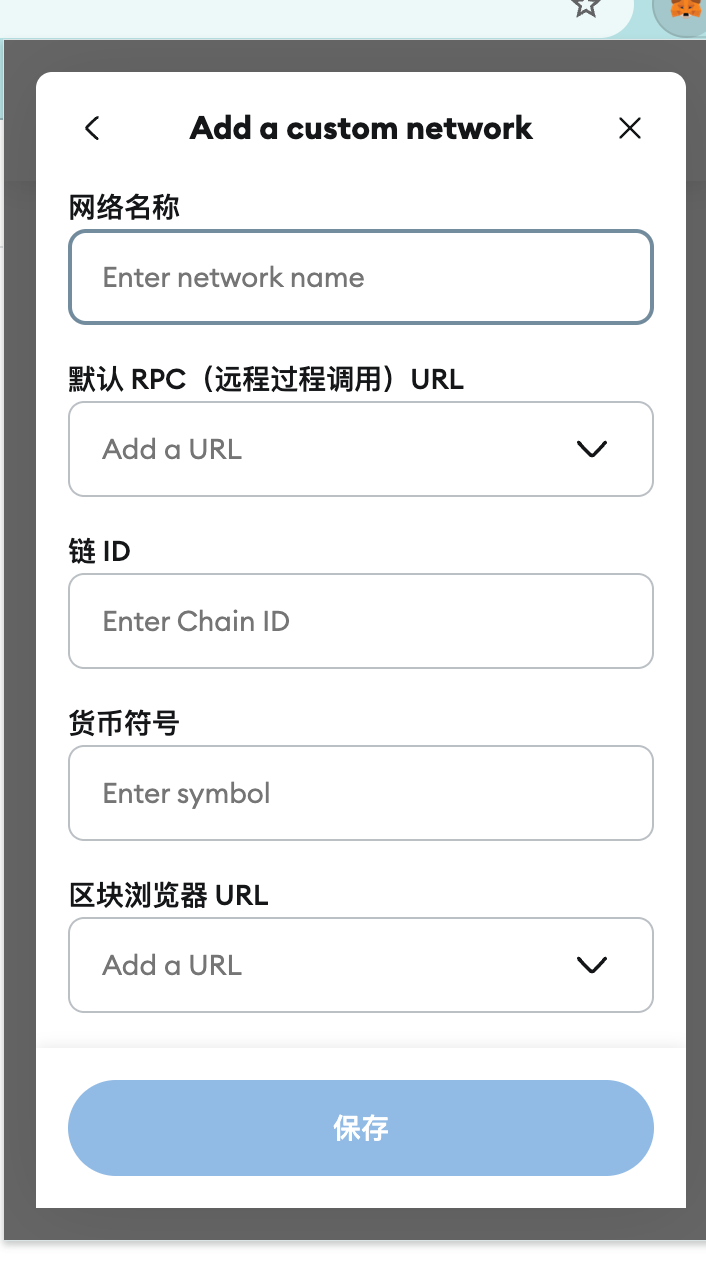Focus the Enter network name field
Screen dimensions: 706x1266
(x=360, y=277)
